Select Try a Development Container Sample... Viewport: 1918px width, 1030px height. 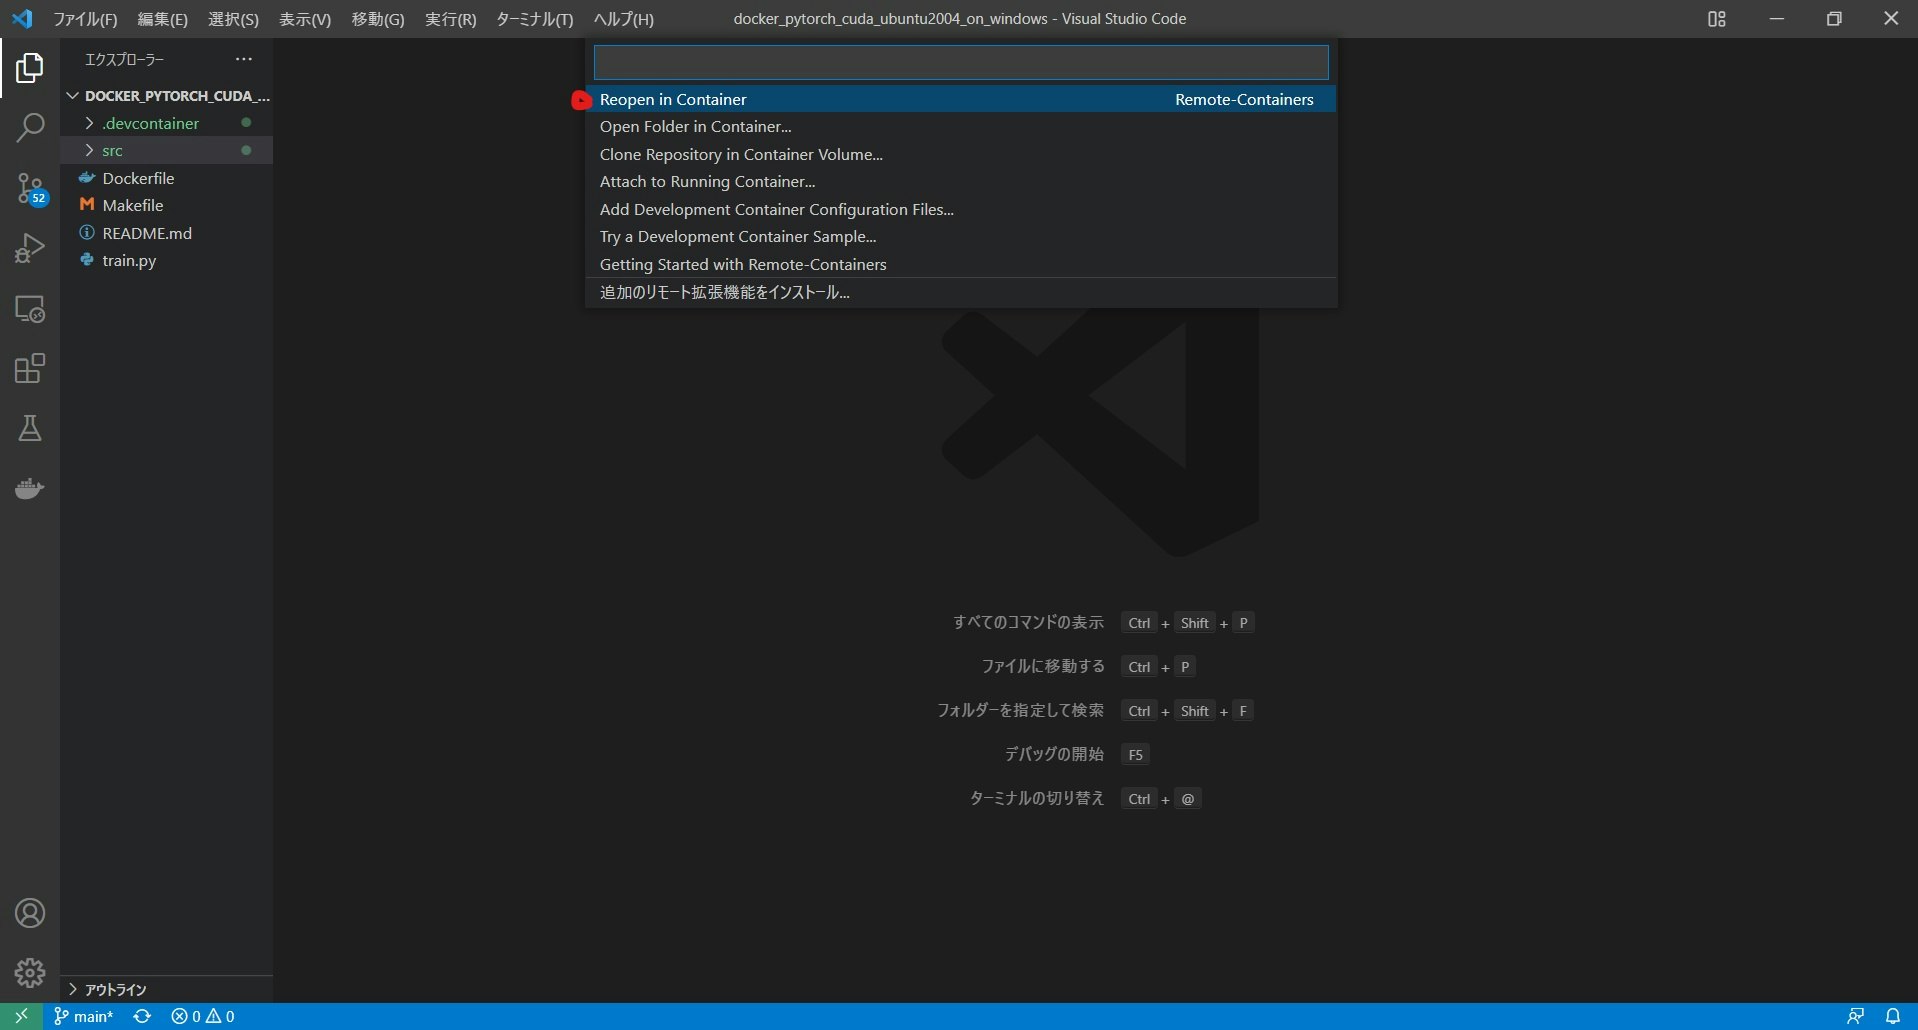click(x=961, y=237)
